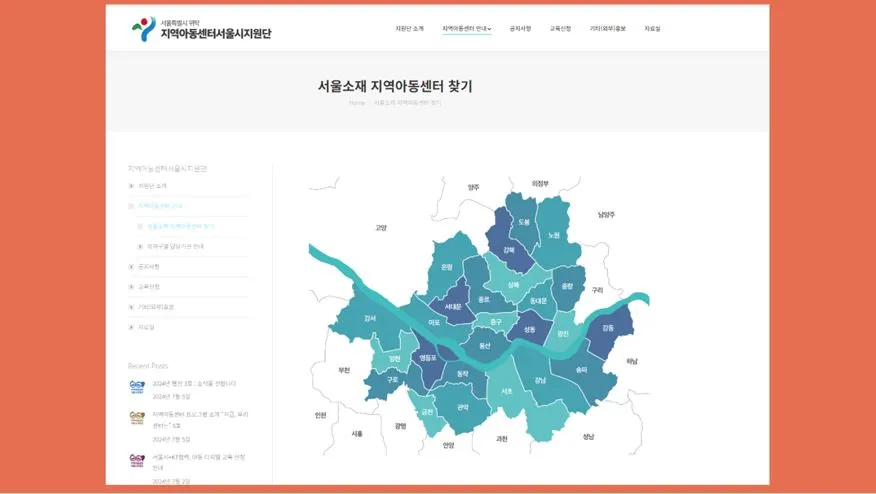Select 지원단 소개 in the sidebar menu

pyautogui.click(x=153, y=186)
